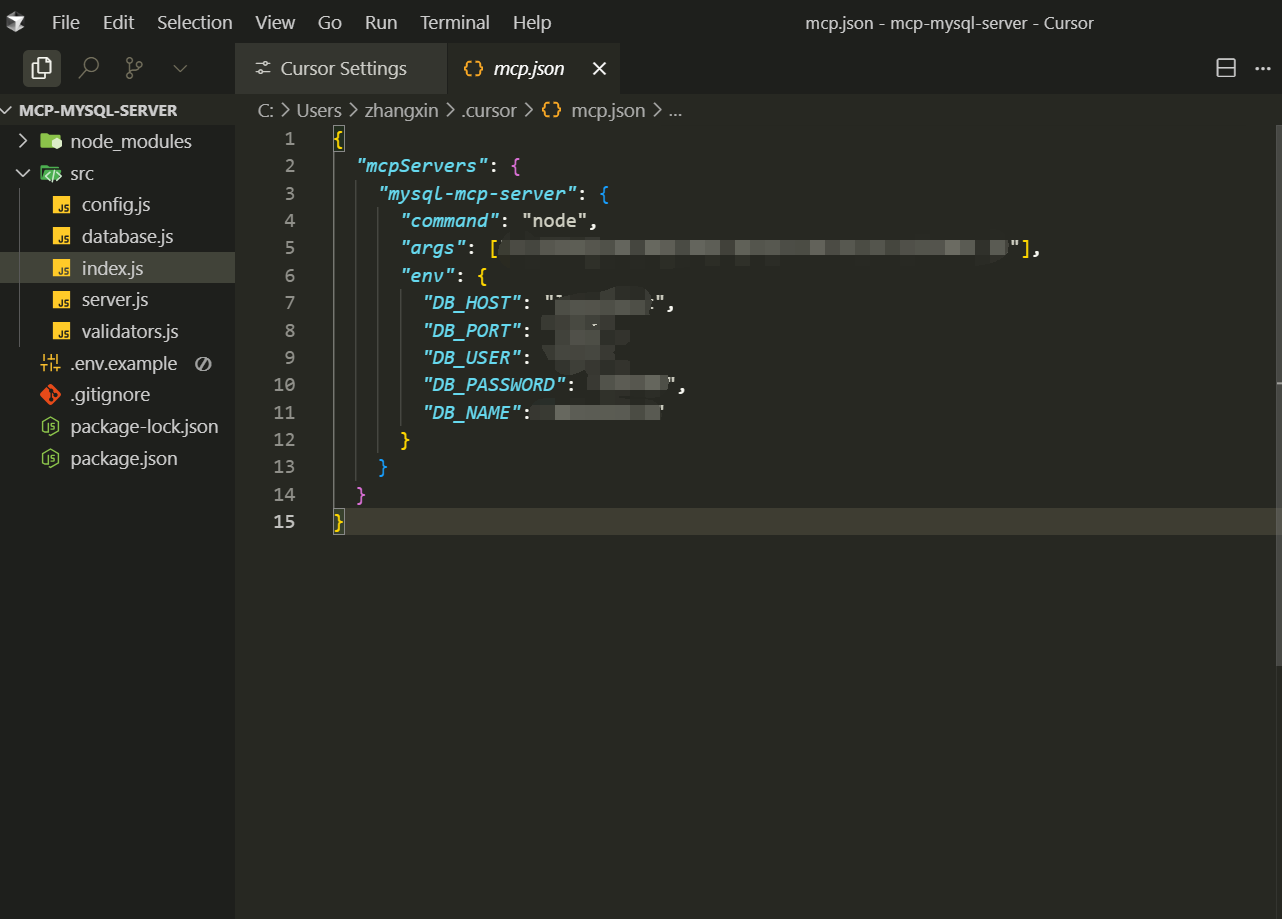Screen dimensions: 1282x919
Task: Switch to the Cursor Settings tab
Action: pyautogui.click(x=342, y=69)
